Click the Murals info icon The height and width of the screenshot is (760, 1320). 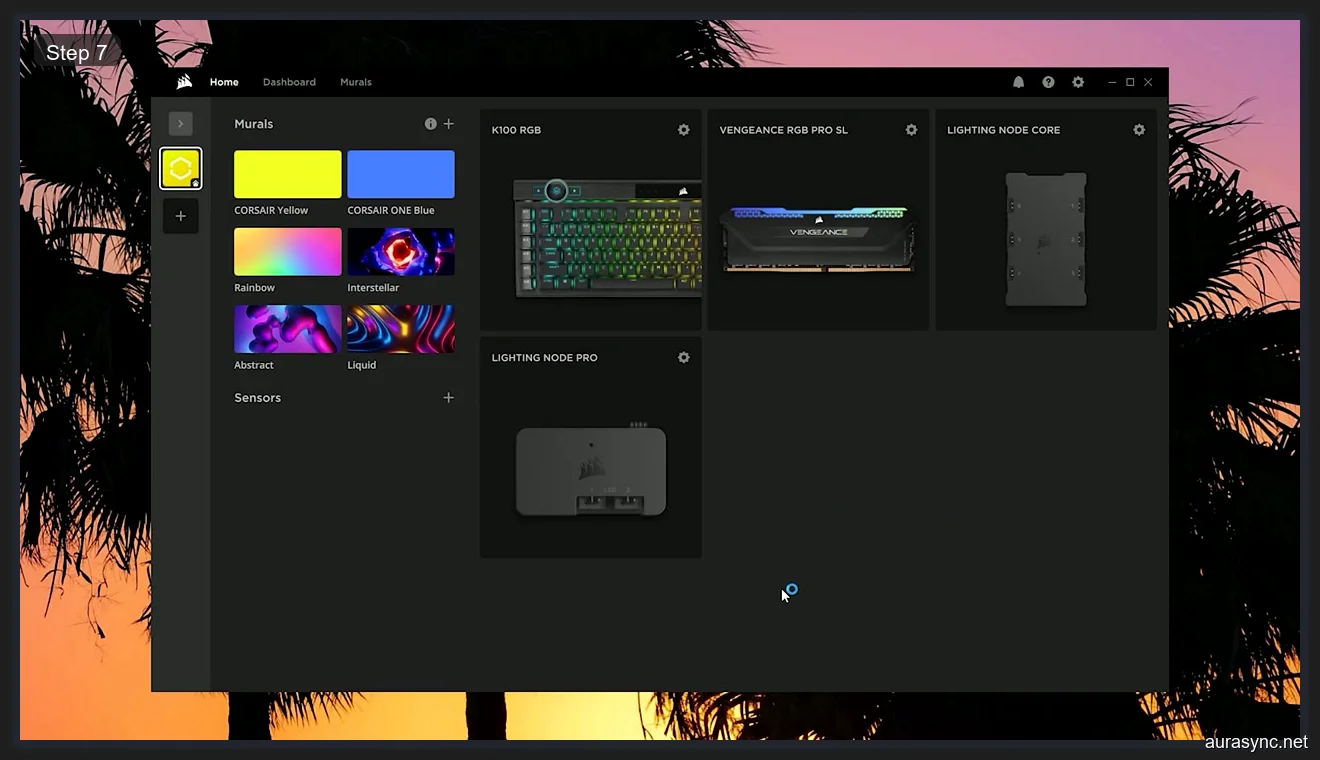430,123
